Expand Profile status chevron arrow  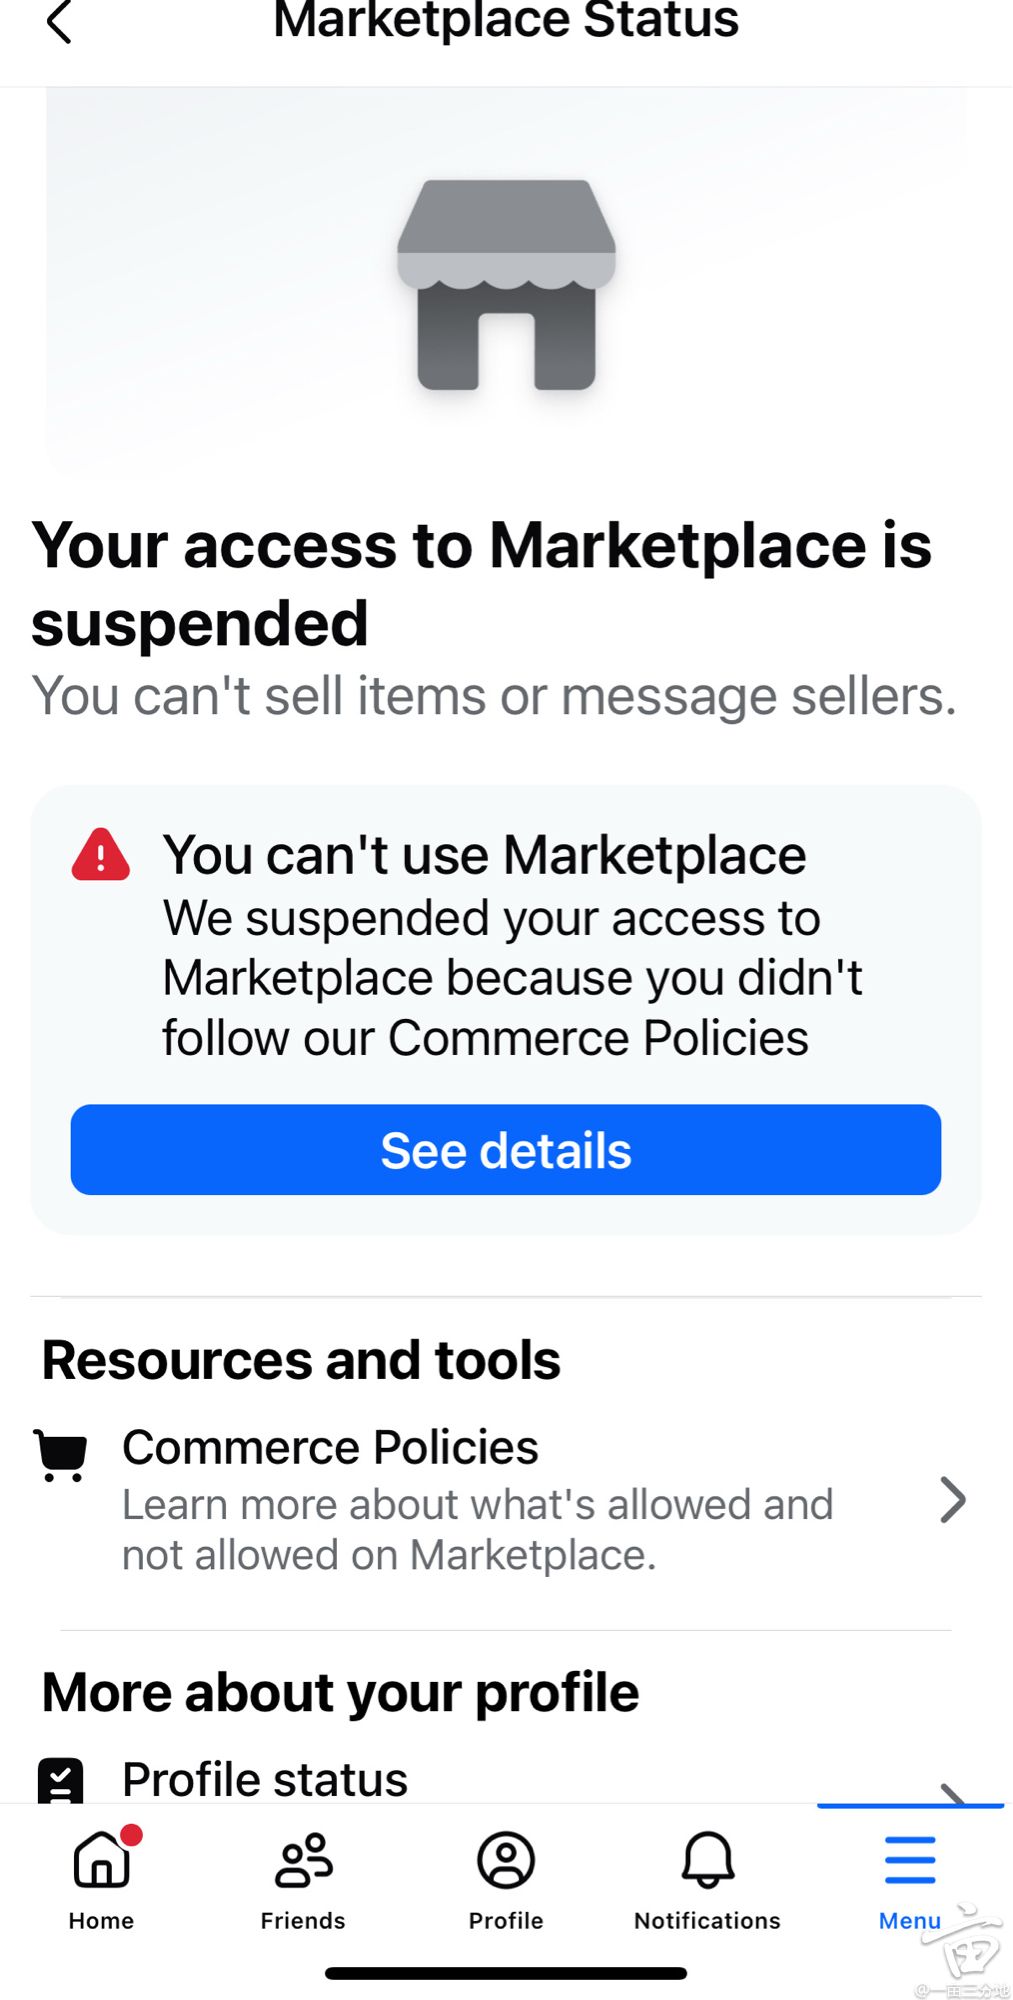click(x=953, y=1792)
